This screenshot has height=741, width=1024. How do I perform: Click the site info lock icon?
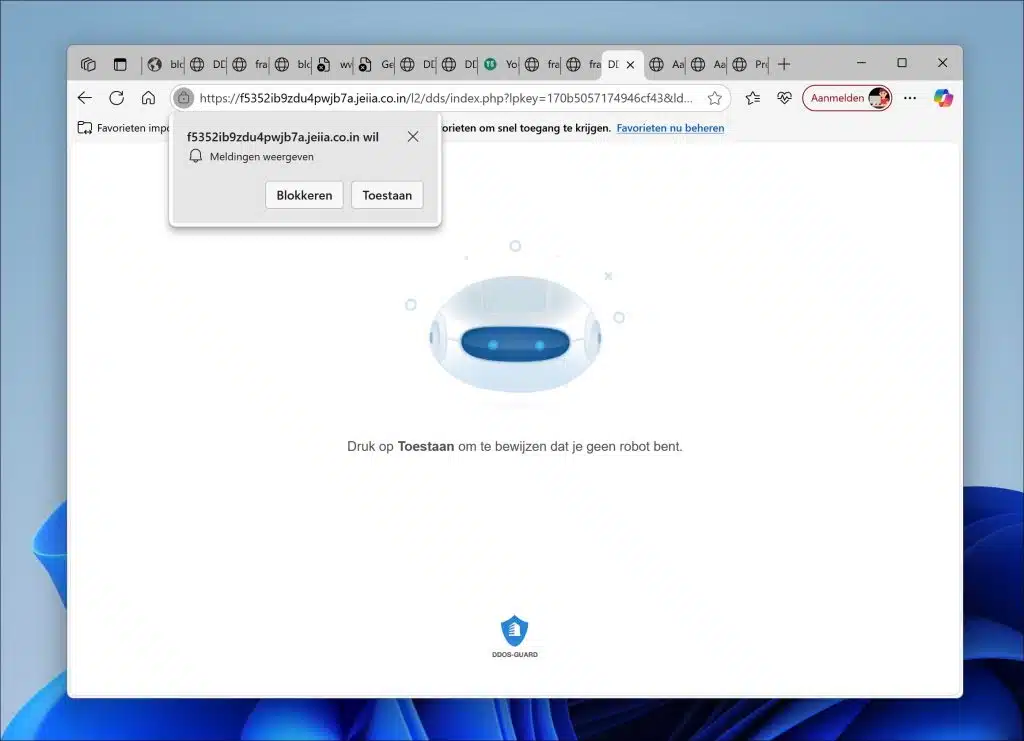(x=183, y=98)
